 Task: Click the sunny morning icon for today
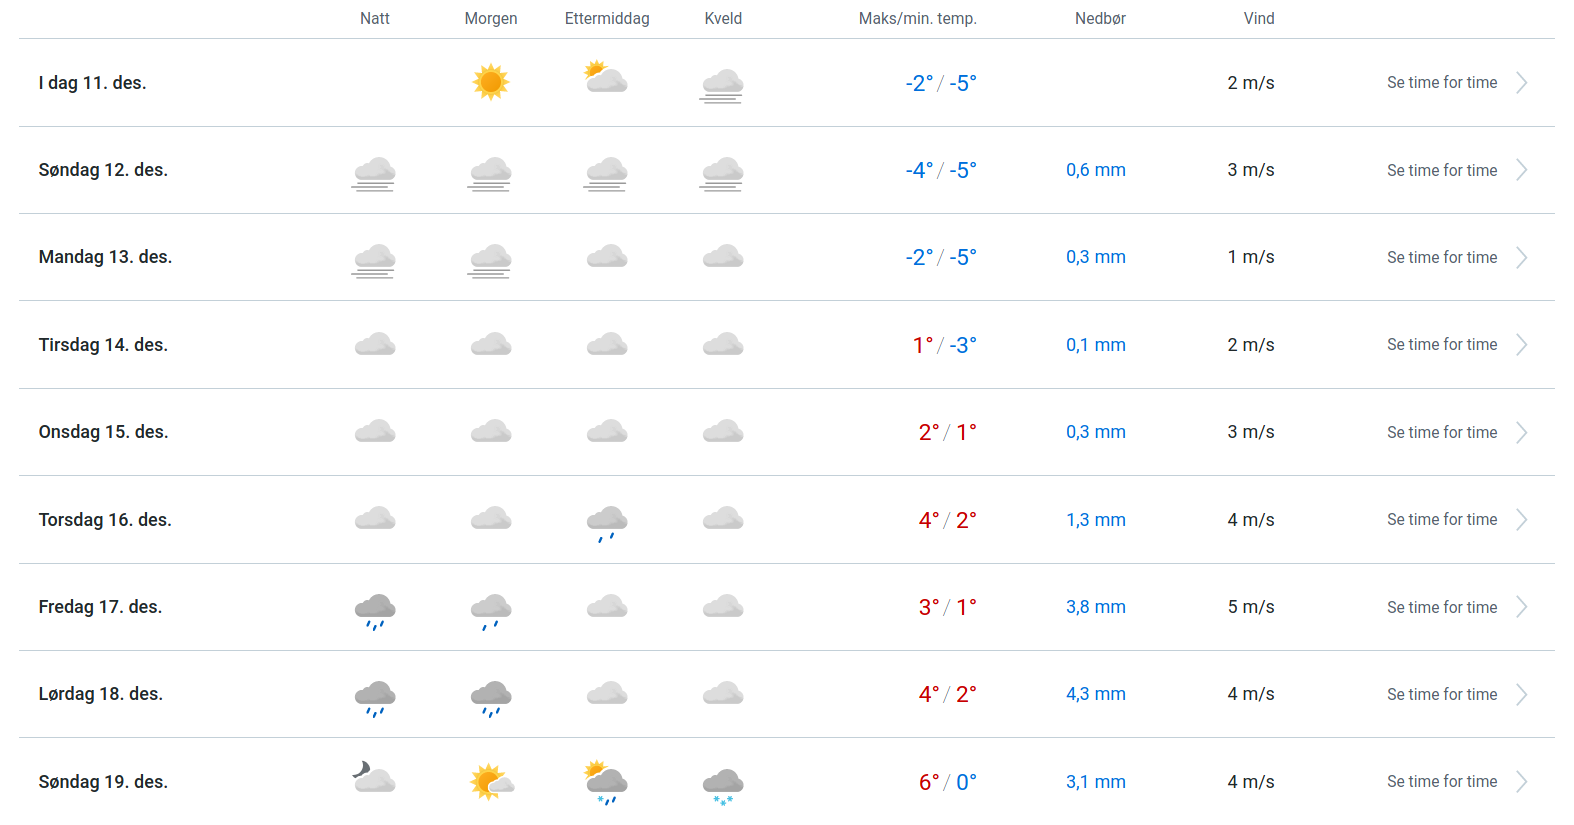pos(490,82)
